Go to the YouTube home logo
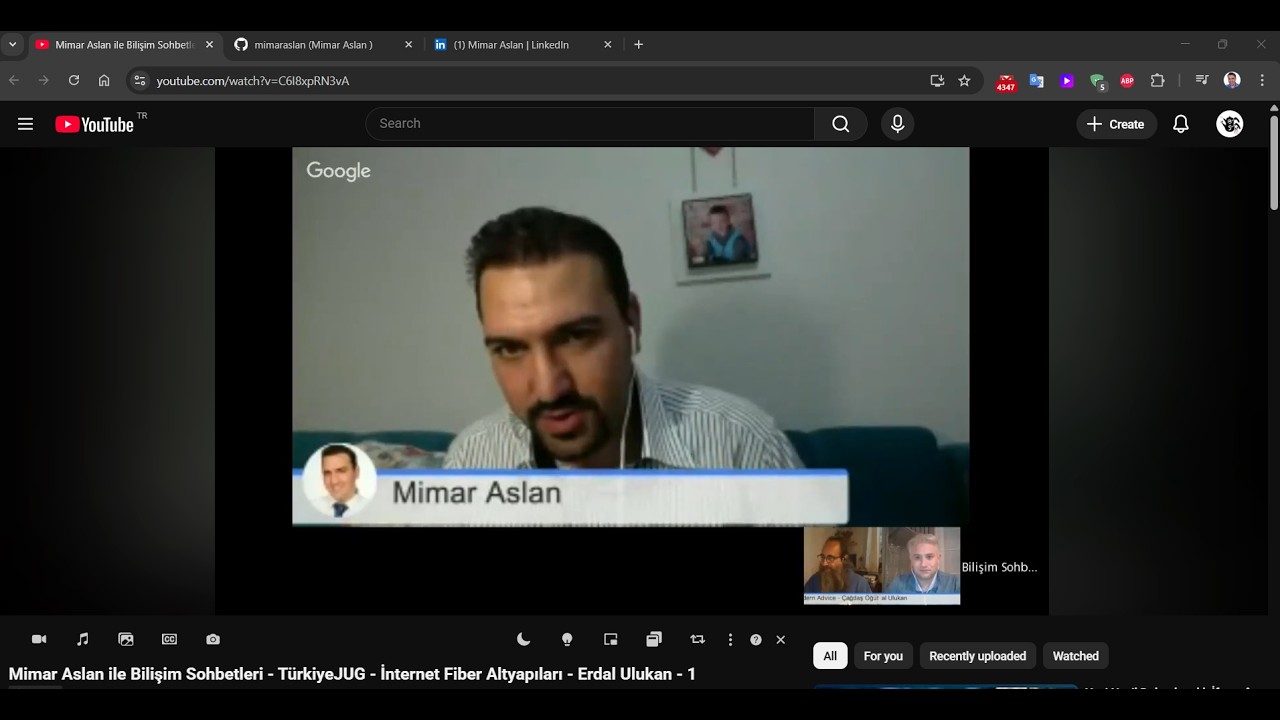 point(94,124)
